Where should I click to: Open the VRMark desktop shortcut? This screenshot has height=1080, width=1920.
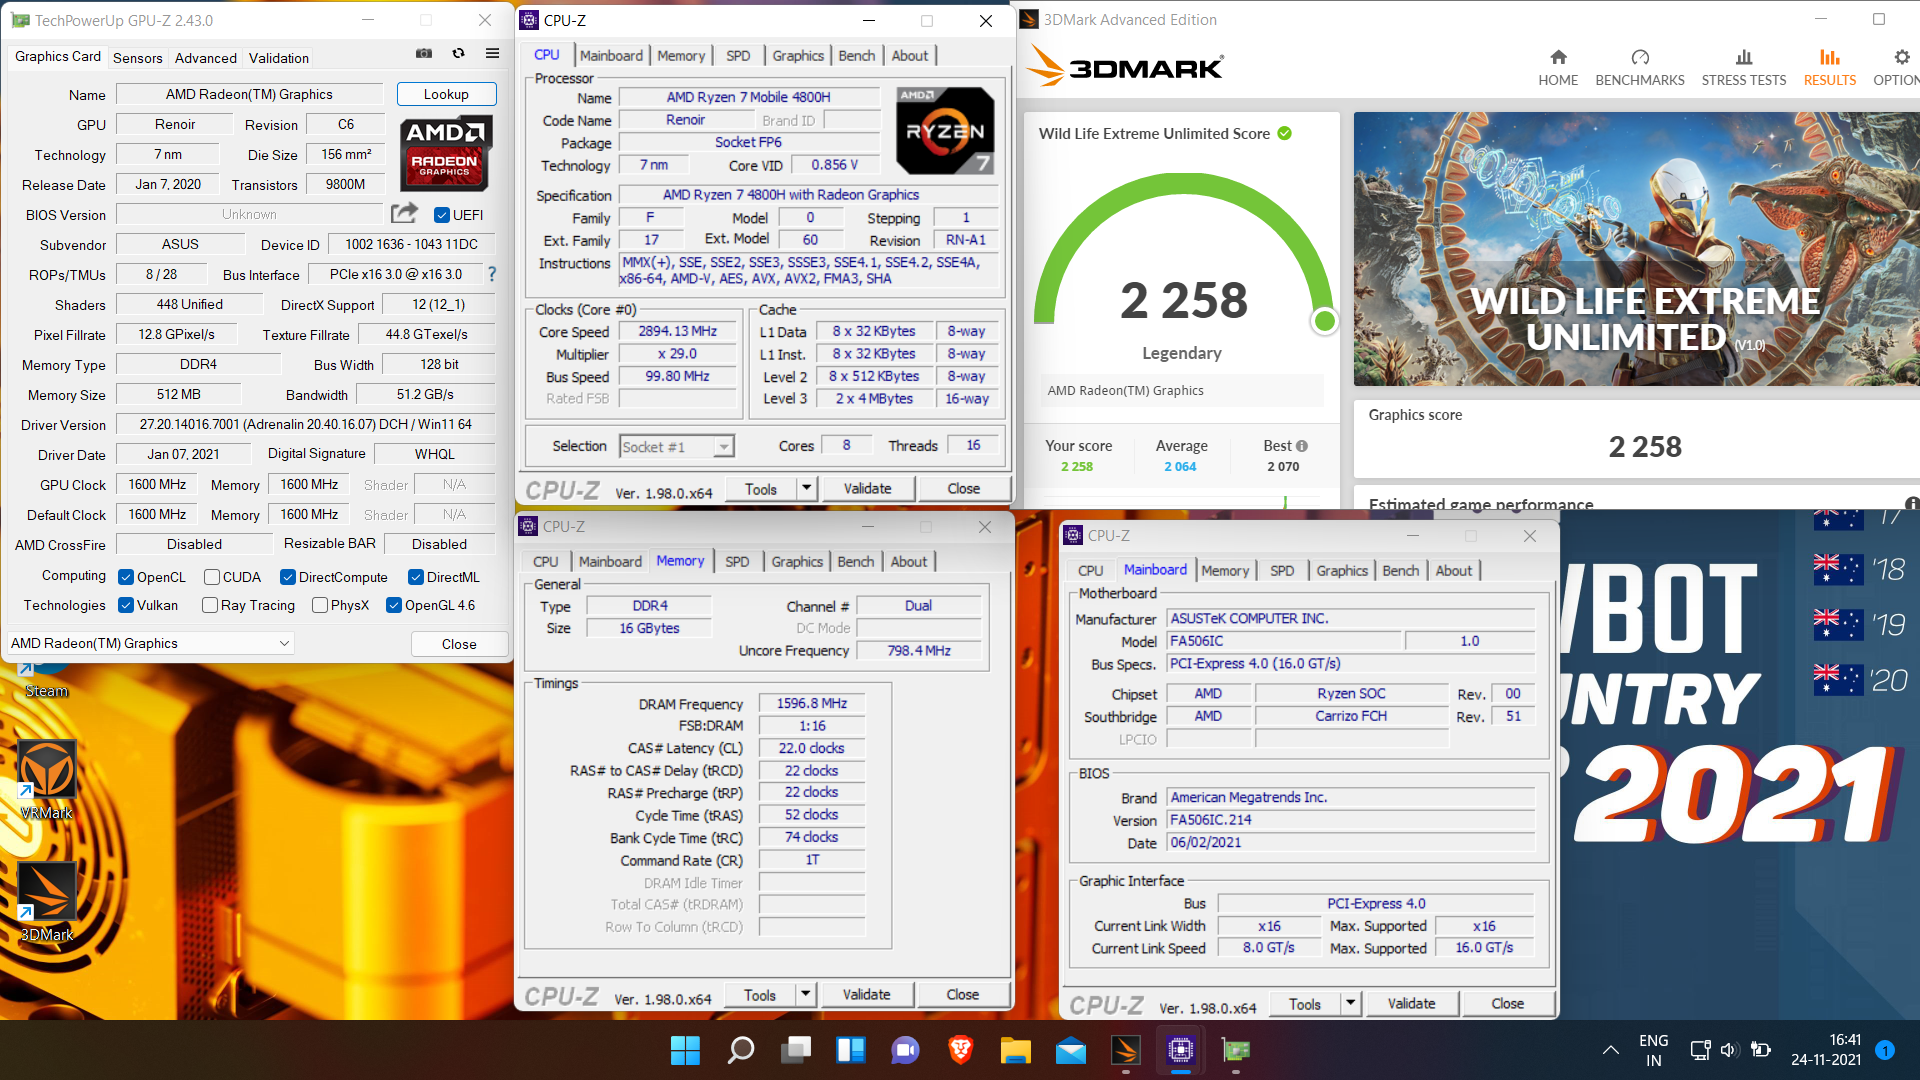click(x=47, y=780)
